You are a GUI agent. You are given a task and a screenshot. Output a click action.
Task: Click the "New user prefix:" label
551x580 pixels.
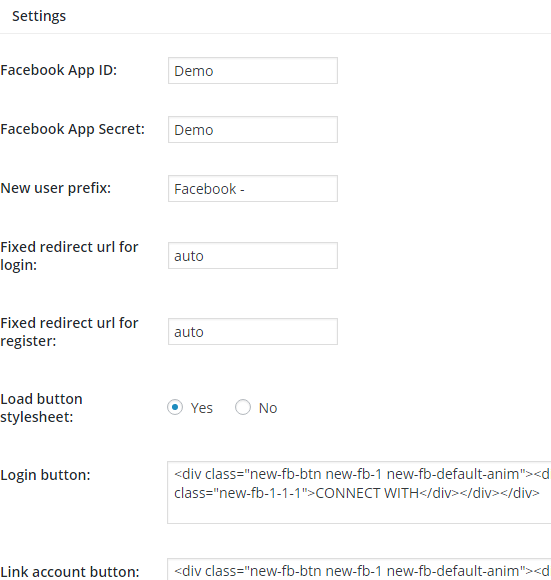coord(55,188)
